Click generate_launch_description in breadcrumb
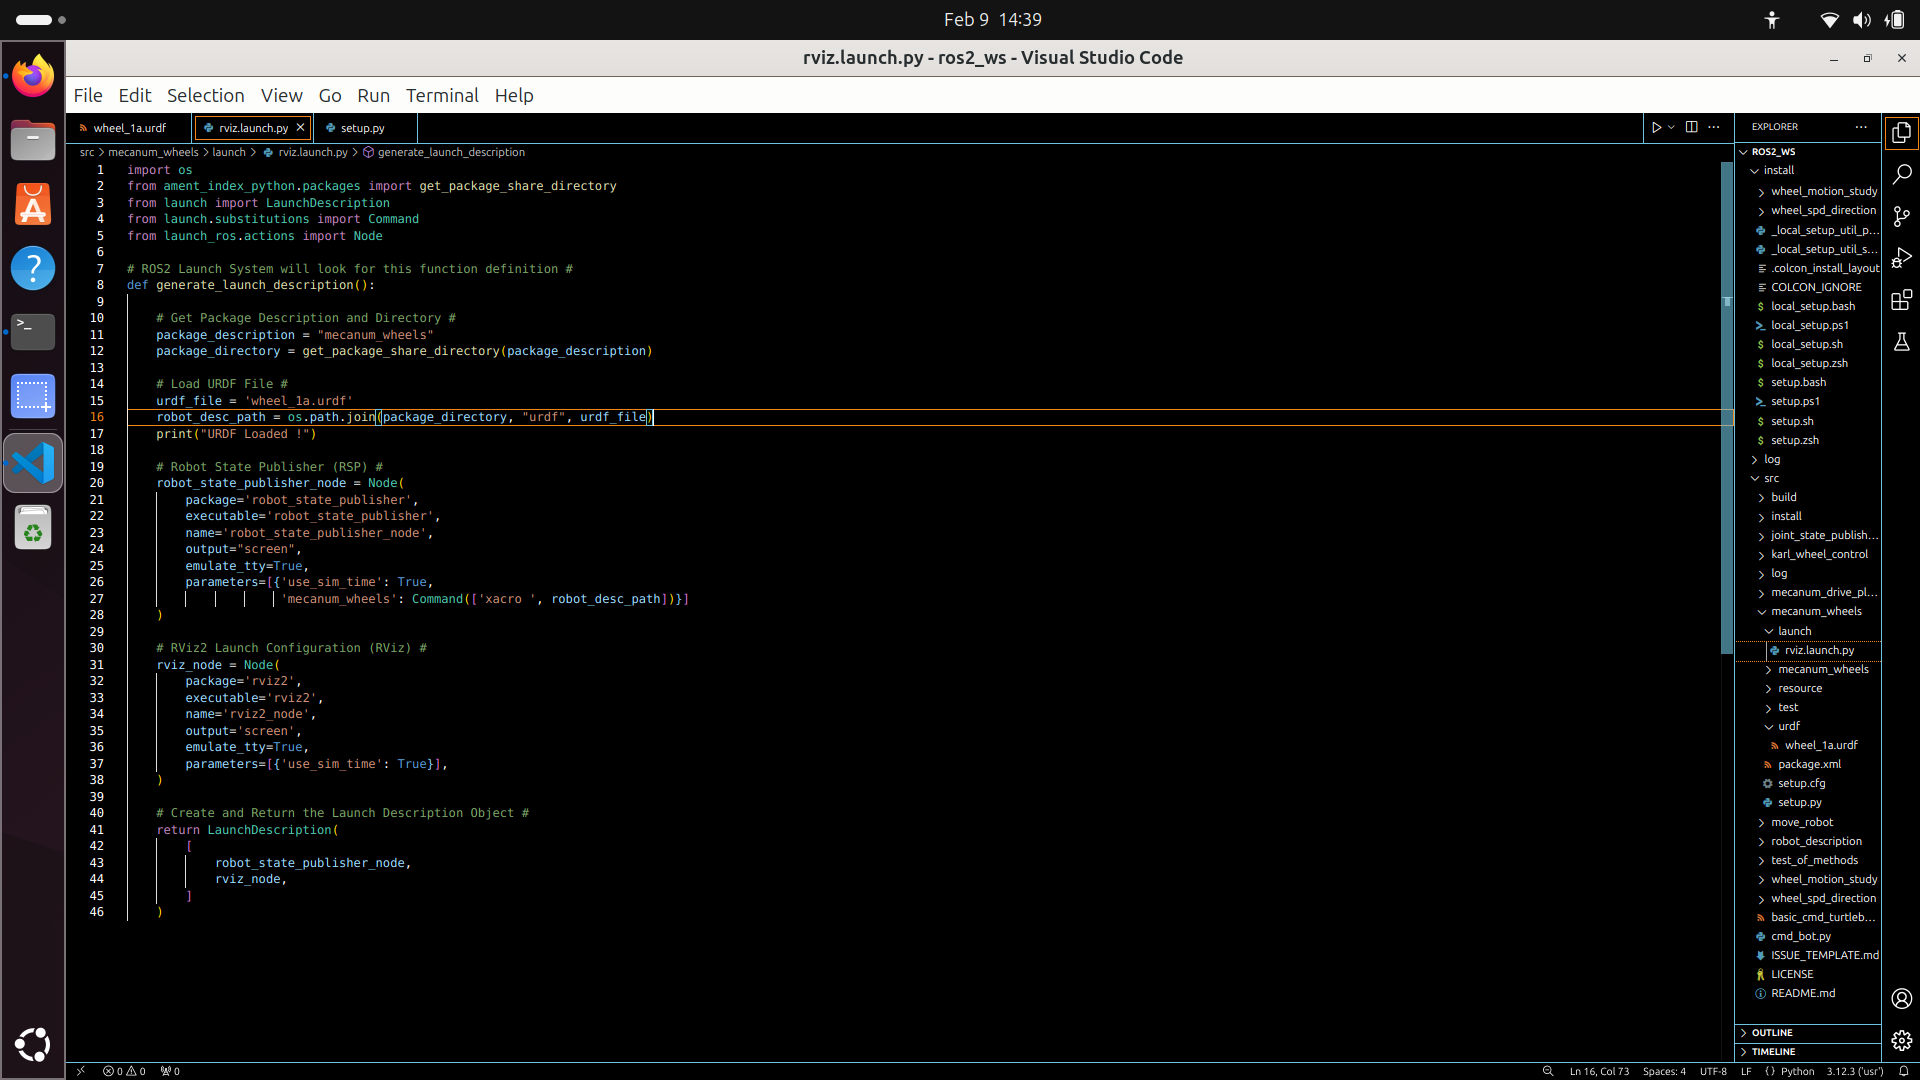1920x1080 pixels. (x=450, y=152)
